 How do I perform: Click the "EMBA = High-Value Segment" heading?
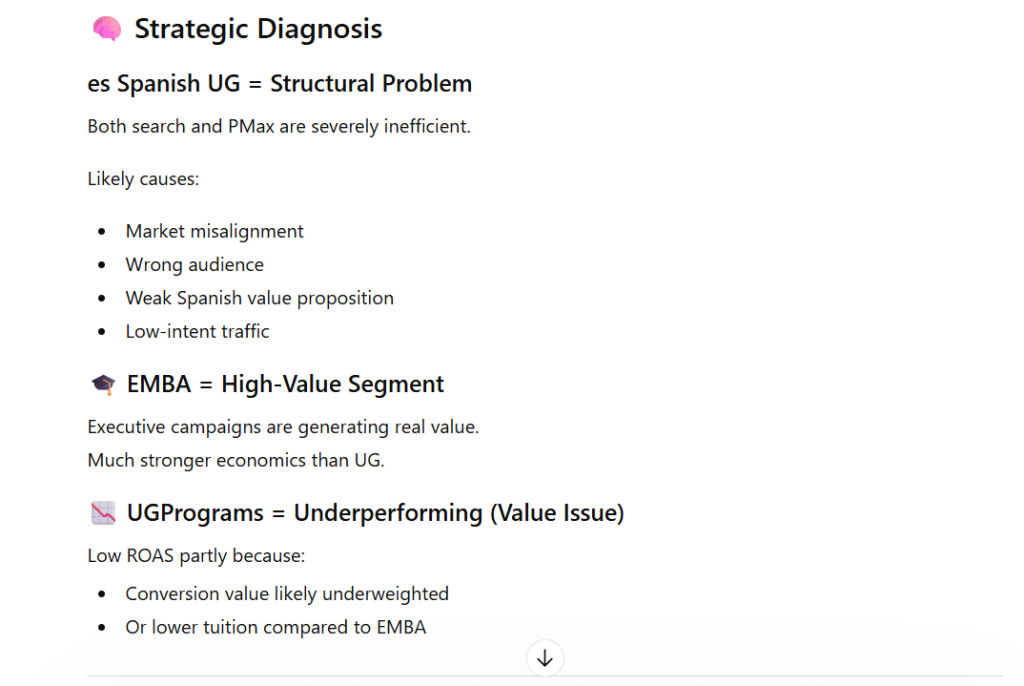285,384
